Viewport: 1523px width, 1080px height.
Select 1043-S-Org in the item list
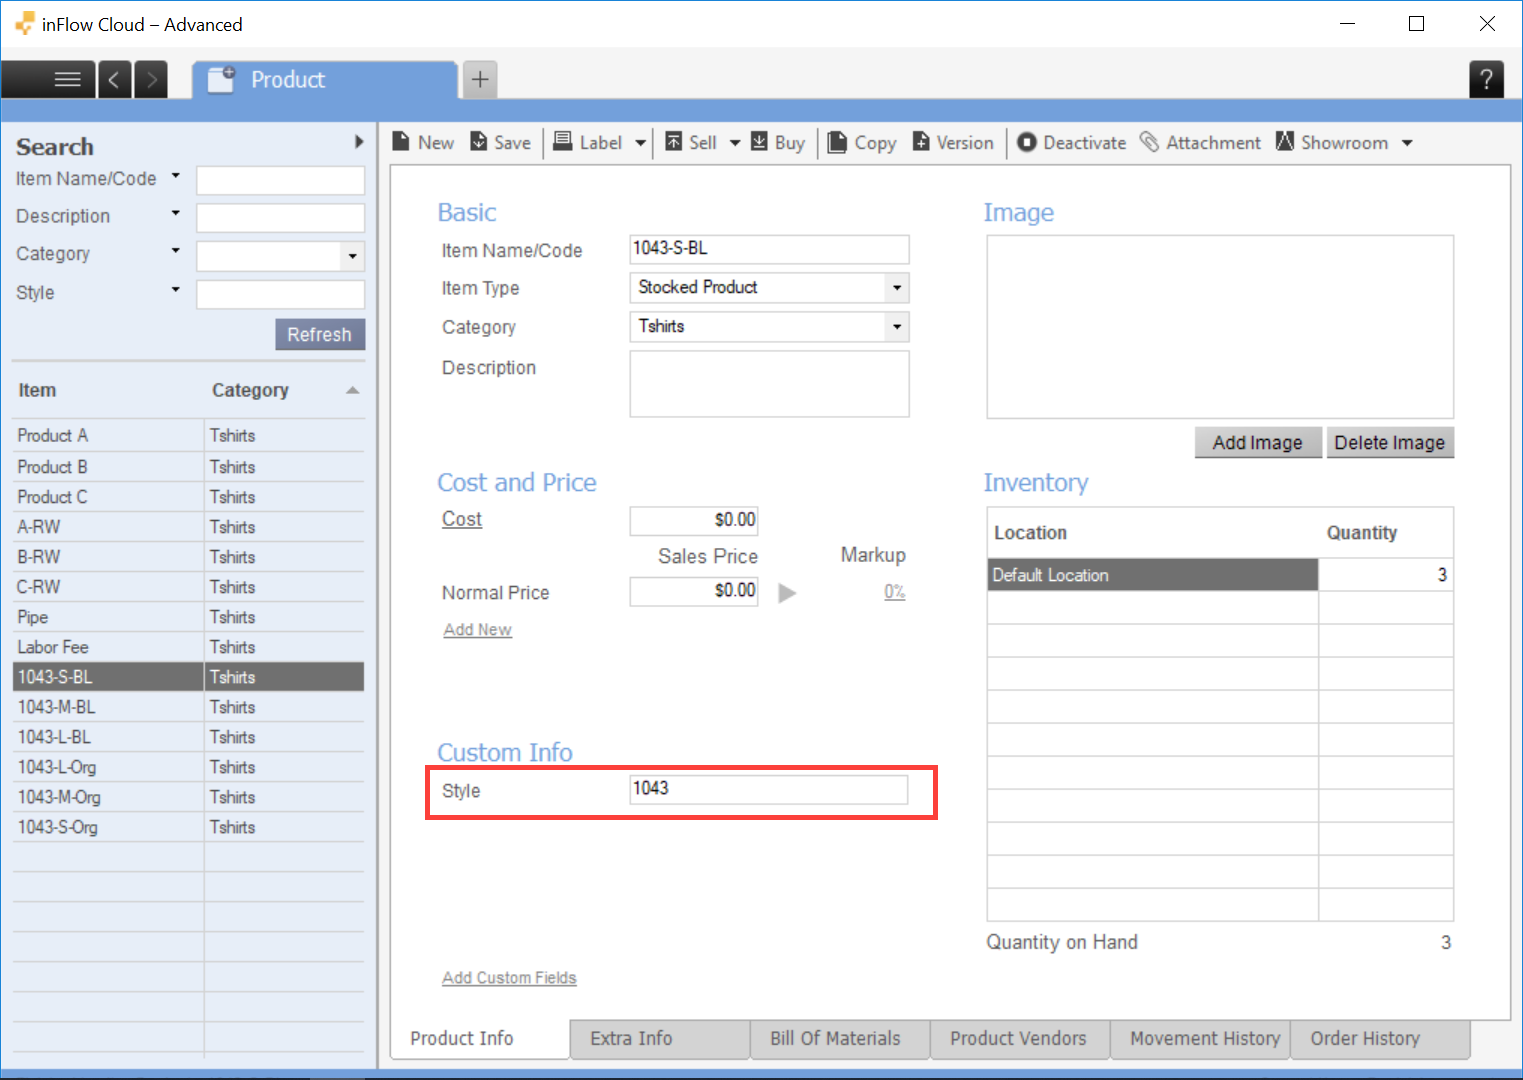pos(188,827)
